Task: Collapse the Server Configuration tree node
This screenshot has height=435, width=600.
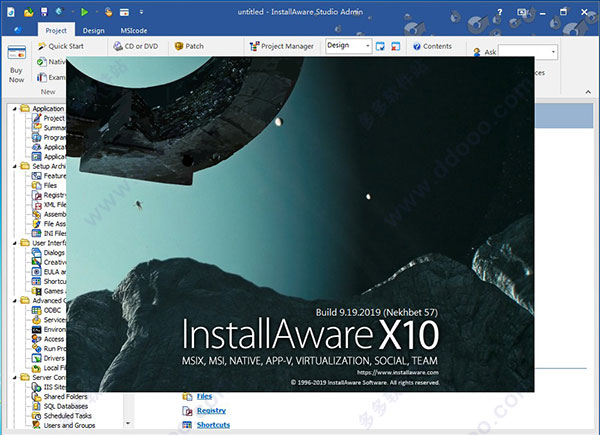Action: tap(15, 377)
